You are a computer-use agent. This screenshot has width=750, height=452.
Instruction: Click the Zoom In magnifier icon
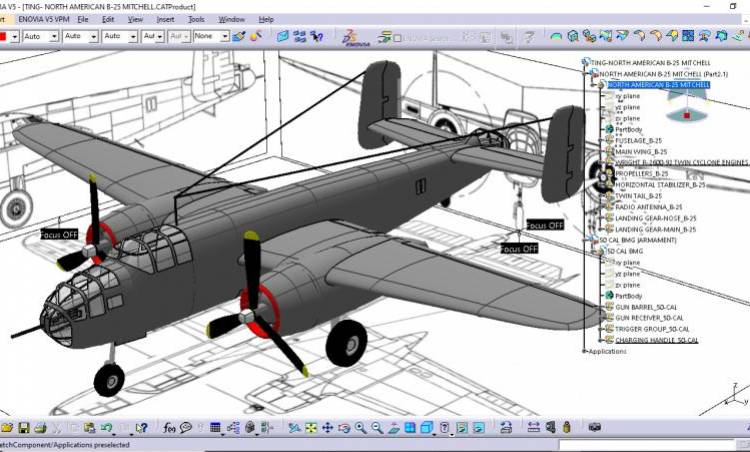pyautogui.click(x=360, y=428)
